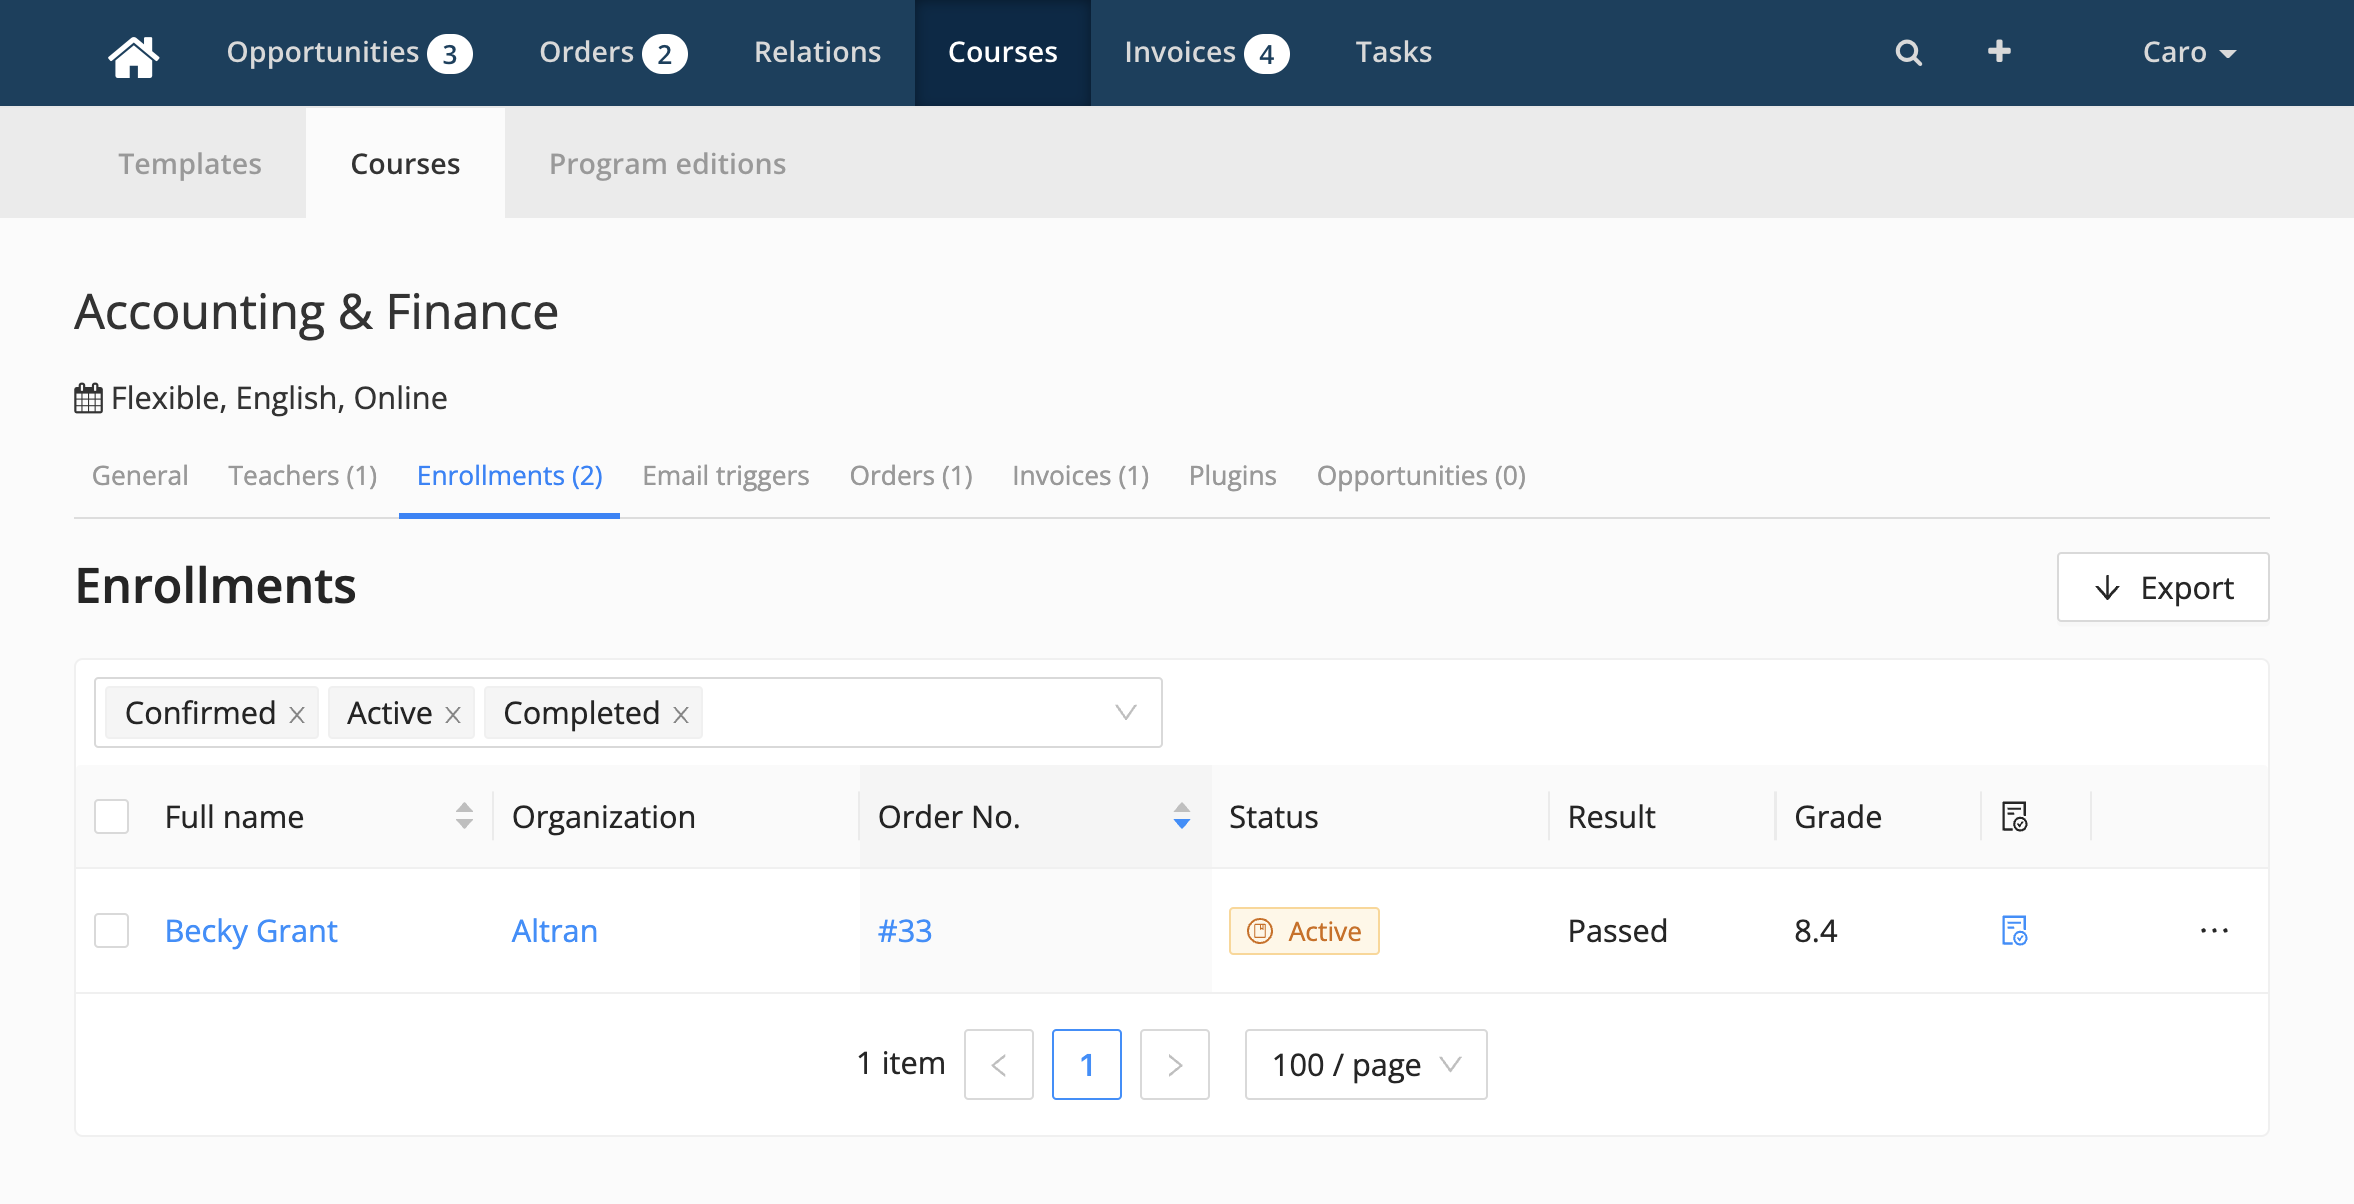The image size is (2354, 1204).
Task: Open Becky Grant's profile link
Action: tap(251, 931)
